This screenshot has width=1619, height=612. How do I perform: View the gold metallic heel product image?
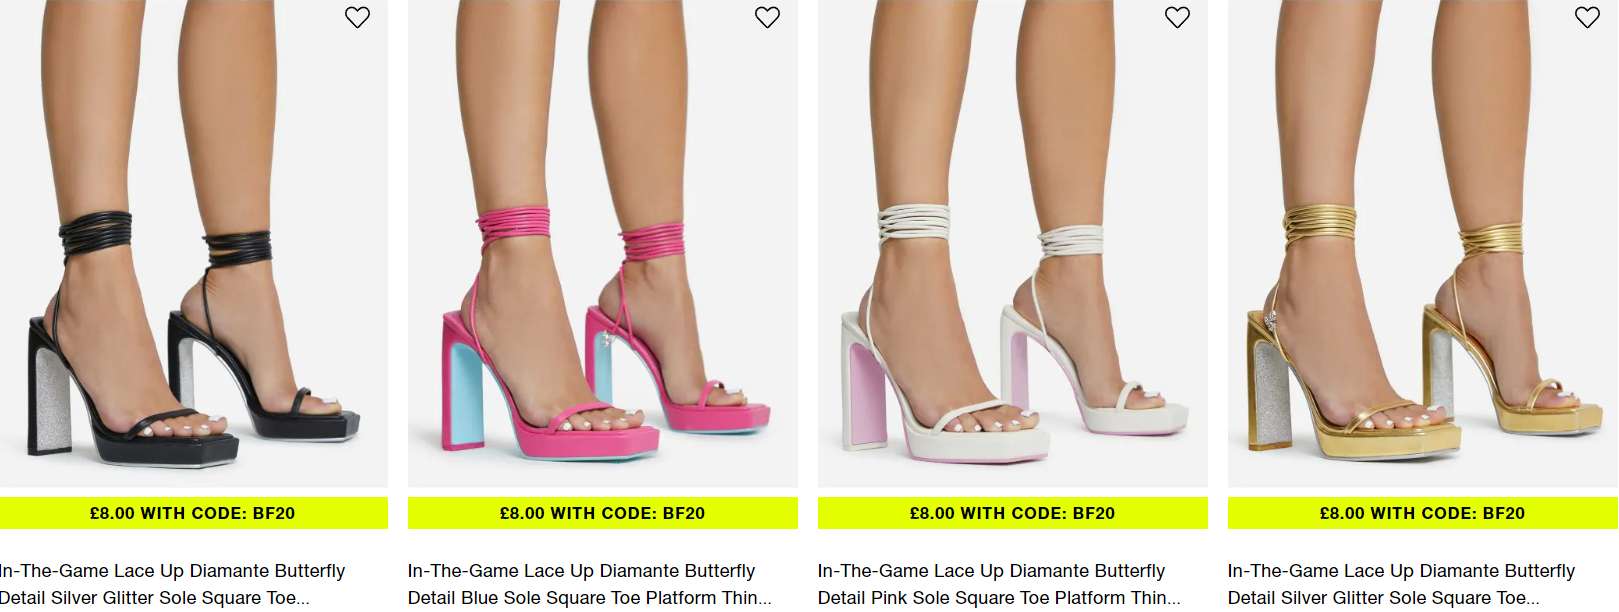click(1423, 243)
